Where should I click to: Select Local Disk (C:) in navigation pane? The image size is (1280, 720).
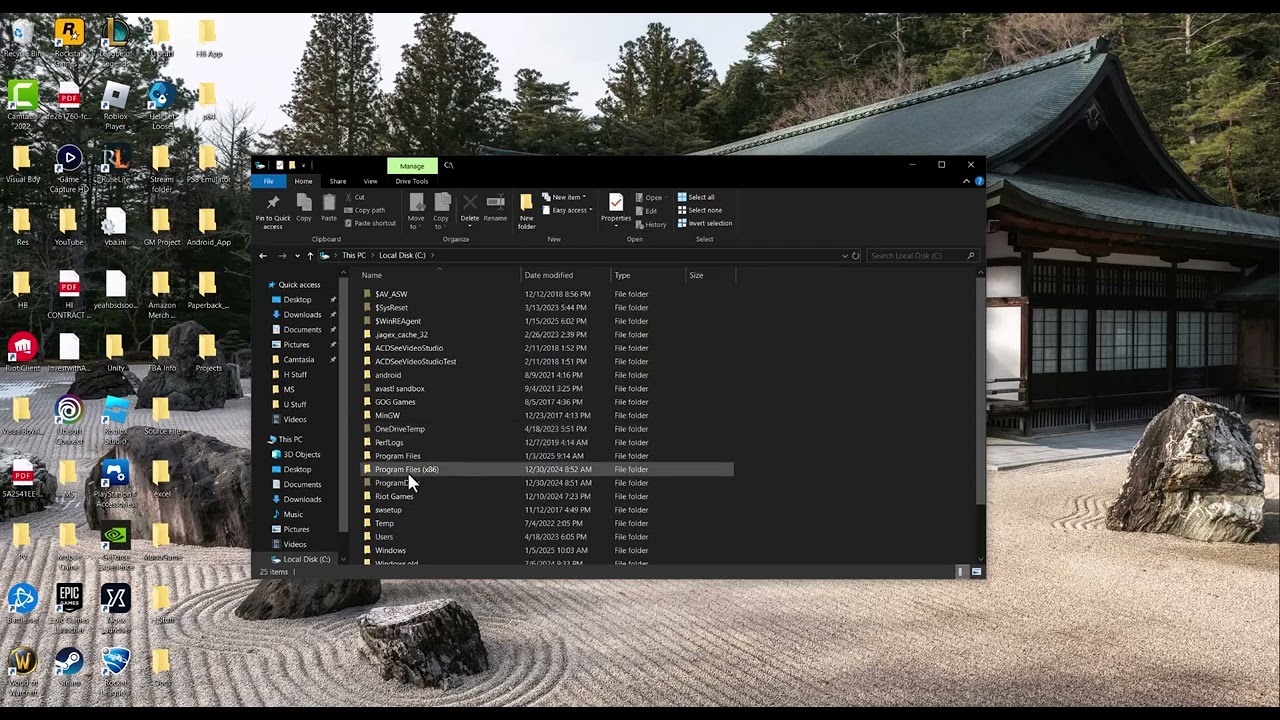coord(306,560)
